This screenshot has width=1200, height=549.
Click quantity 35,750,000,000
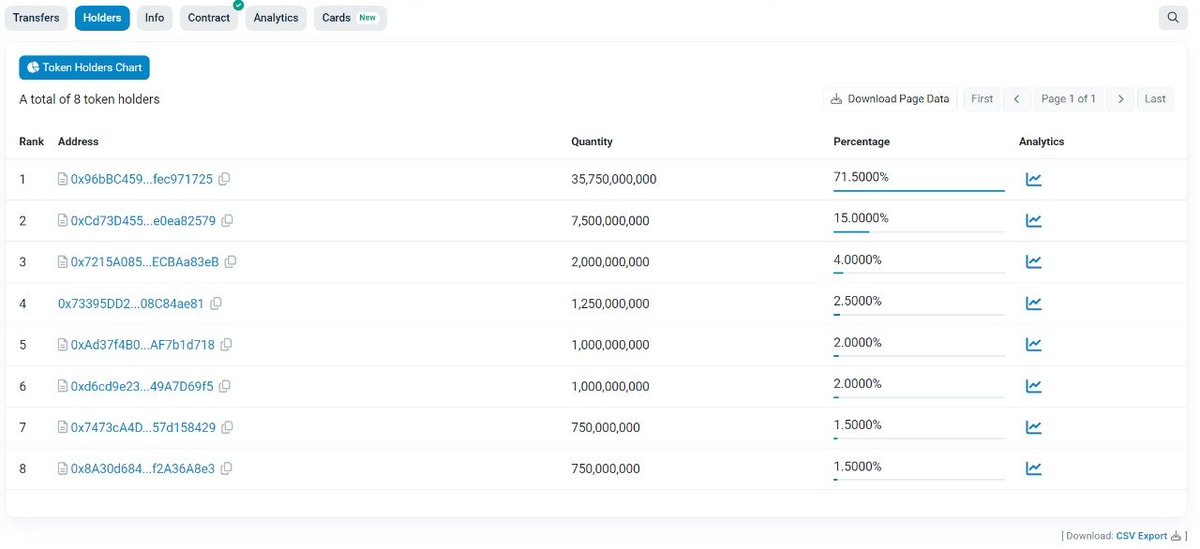[614, 180]
